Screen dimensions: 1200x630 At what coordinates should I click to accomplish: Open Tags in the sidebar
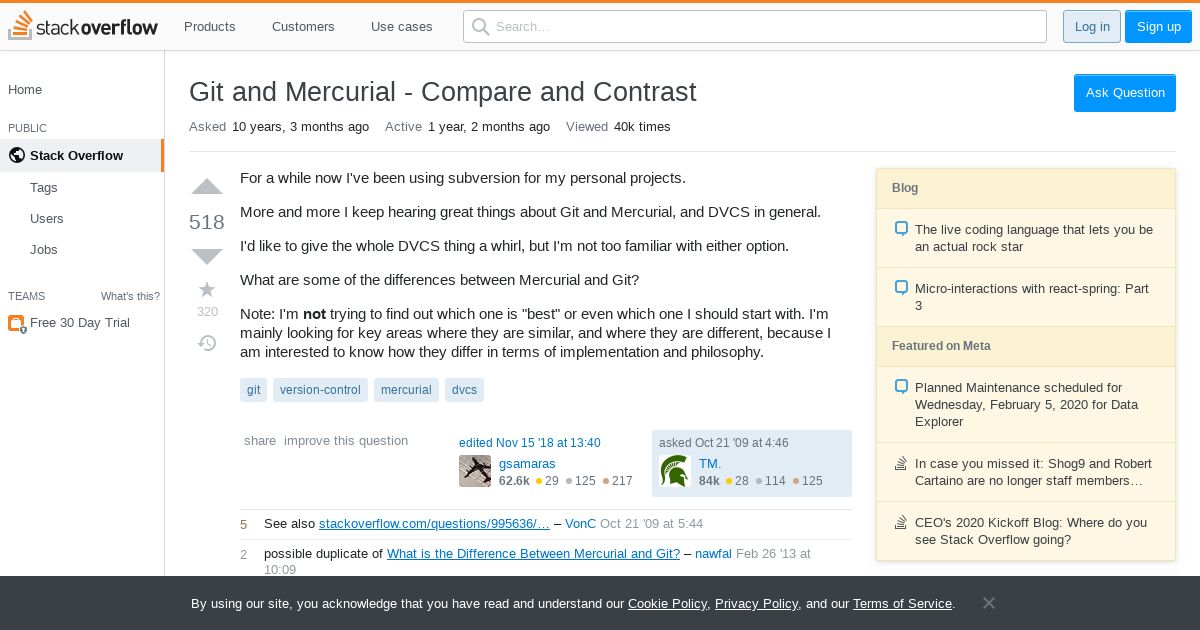tap(44, 187)
